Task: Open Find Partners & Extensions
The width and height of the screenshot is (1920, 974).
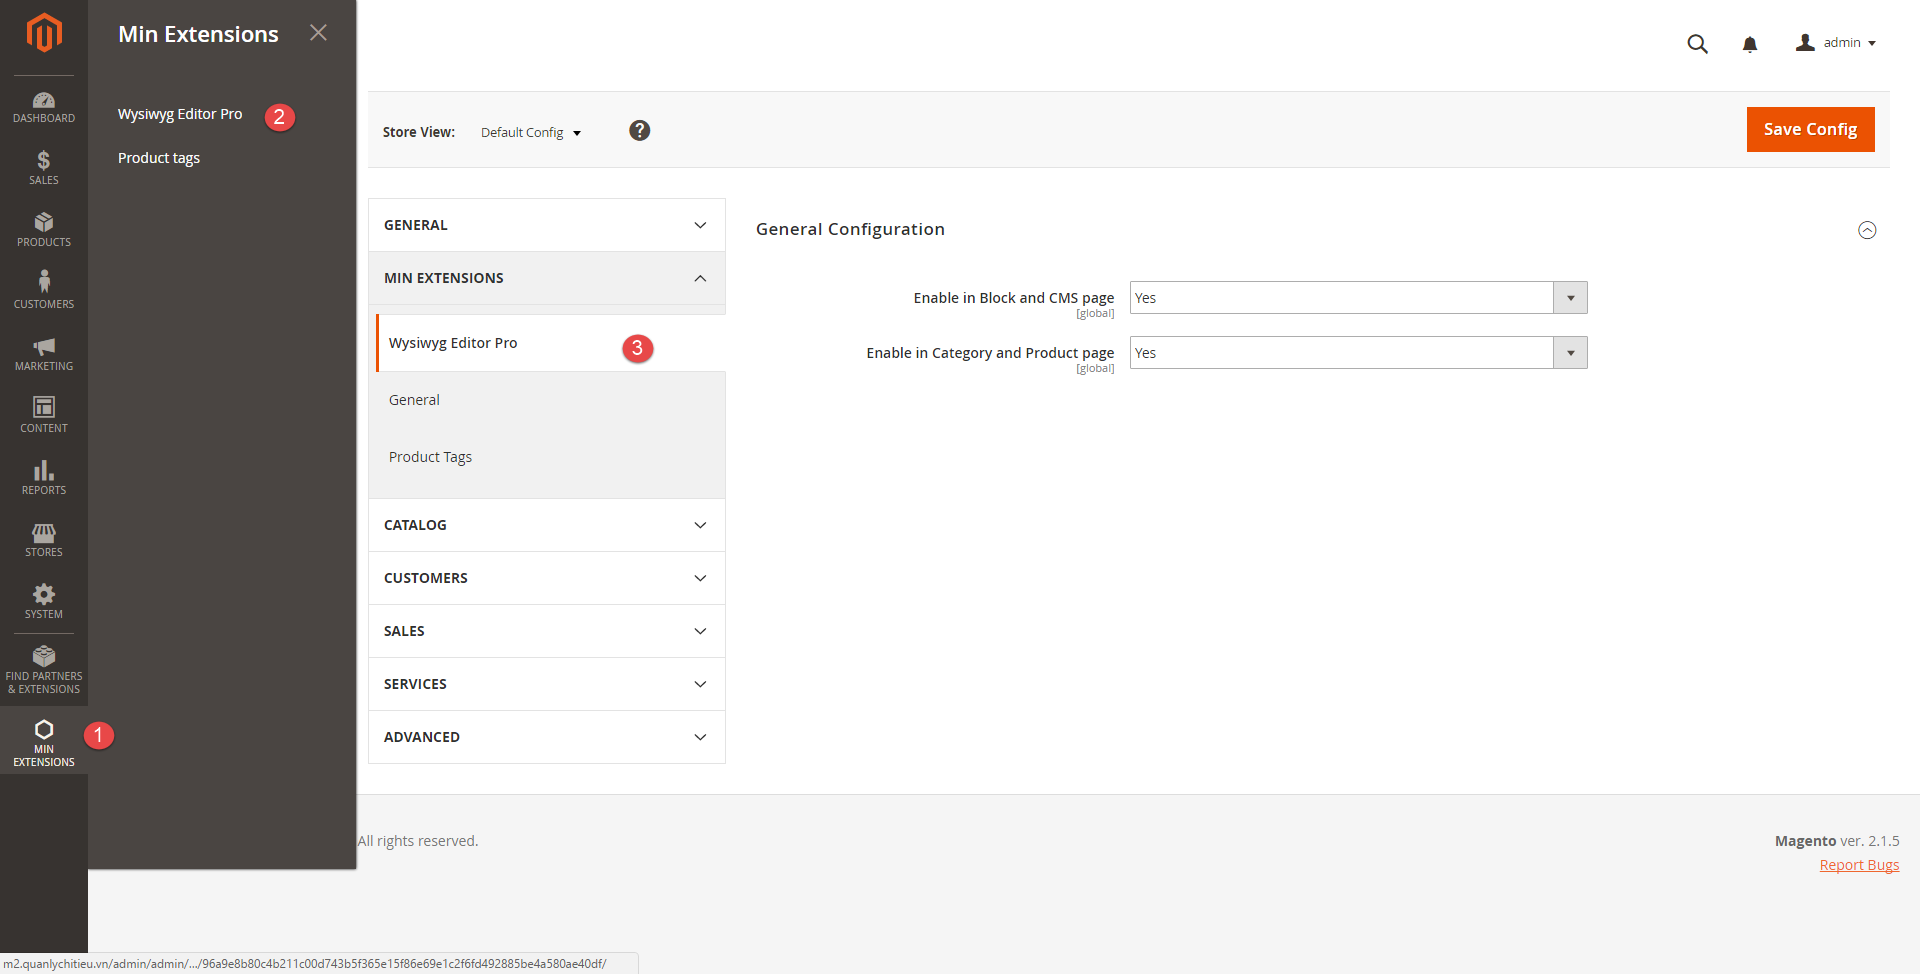Action: coord(44,671)
